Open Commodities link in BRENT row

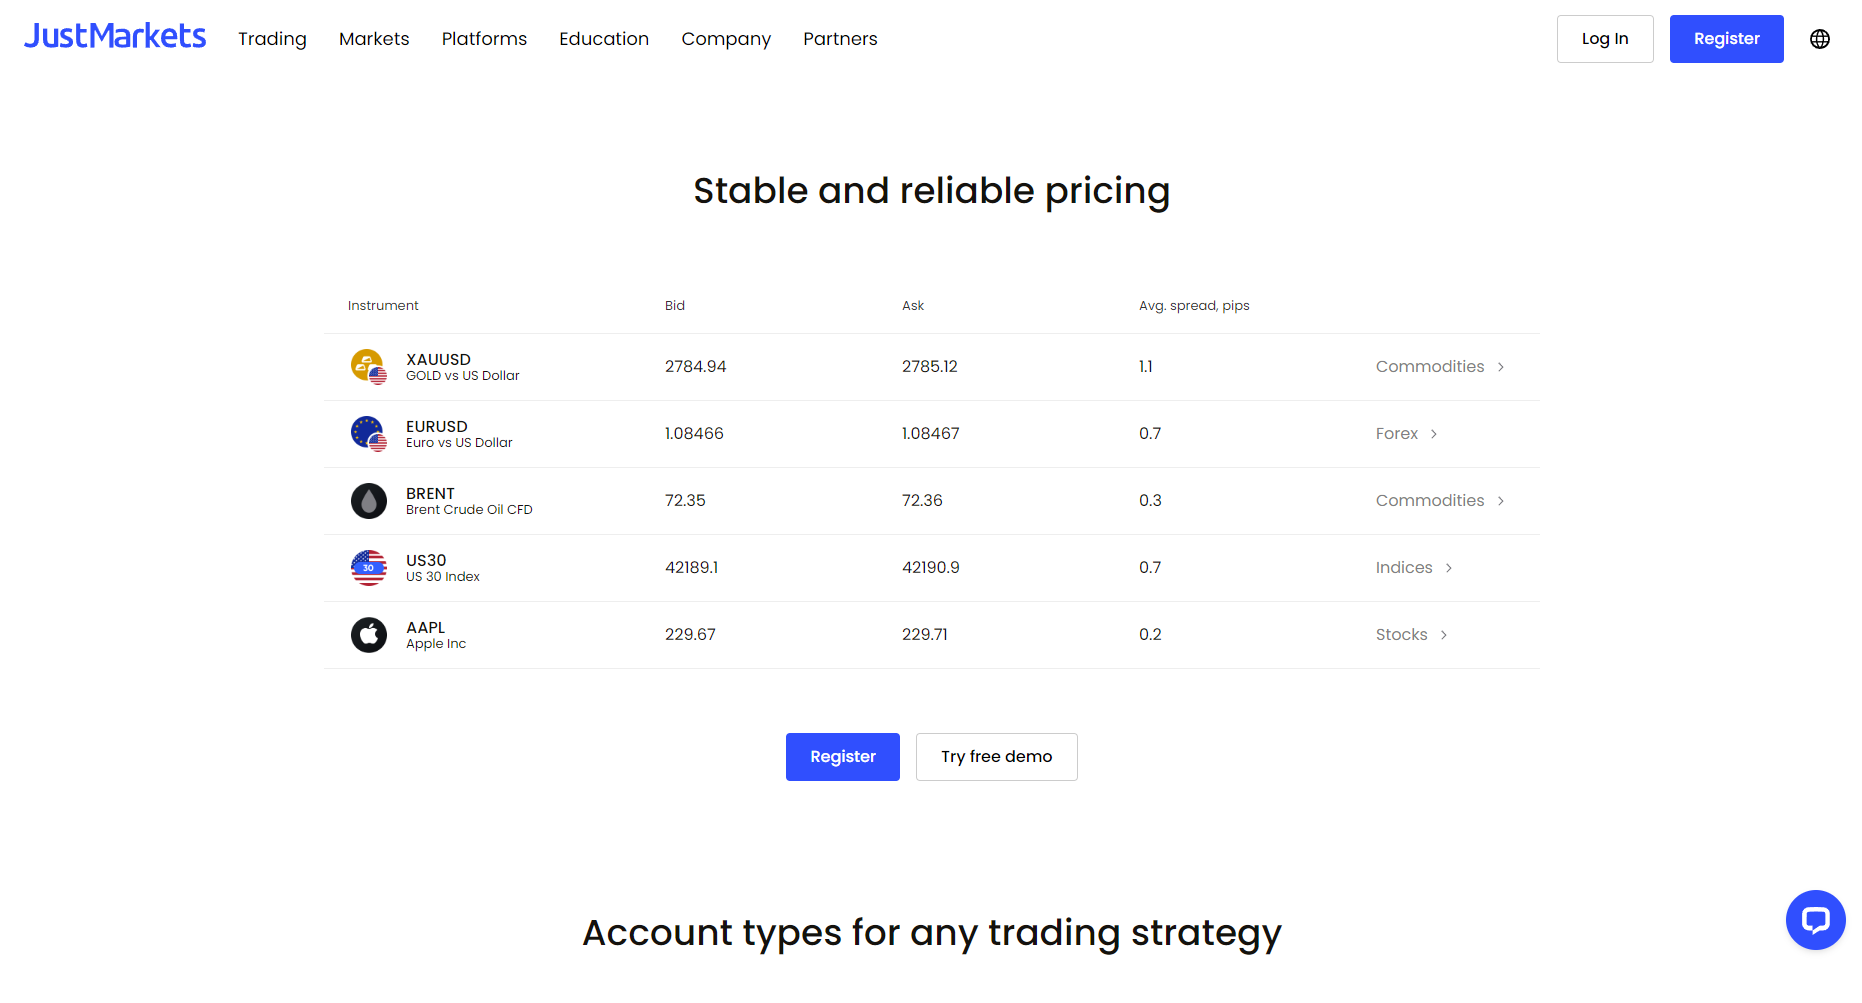click(x=1440, y=501)
